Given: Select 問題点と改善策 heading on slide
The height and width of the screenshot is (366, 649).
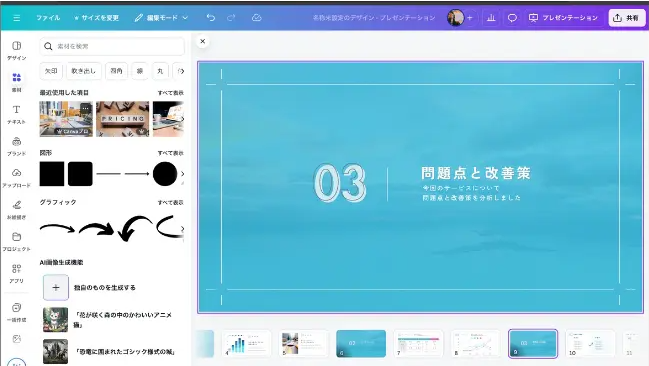Looking at the screenshot, I should (476, 173).
